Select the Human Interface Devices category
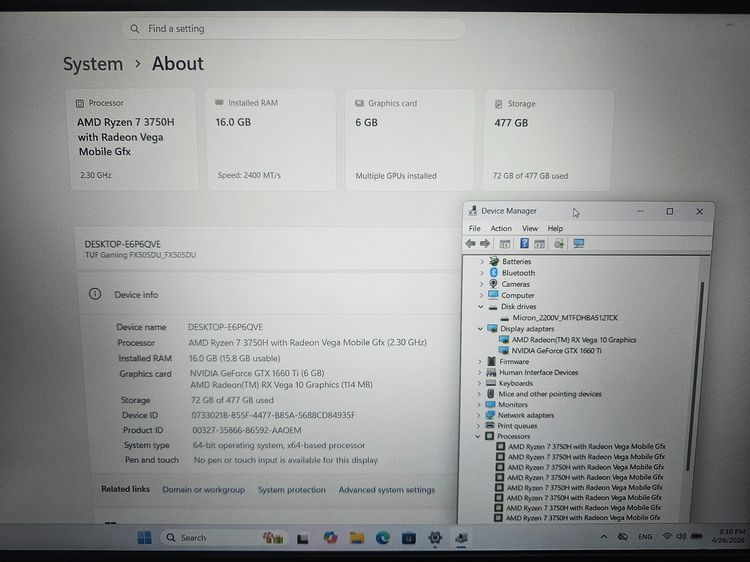Screen dimensions: 750x562 coord(538,372)
